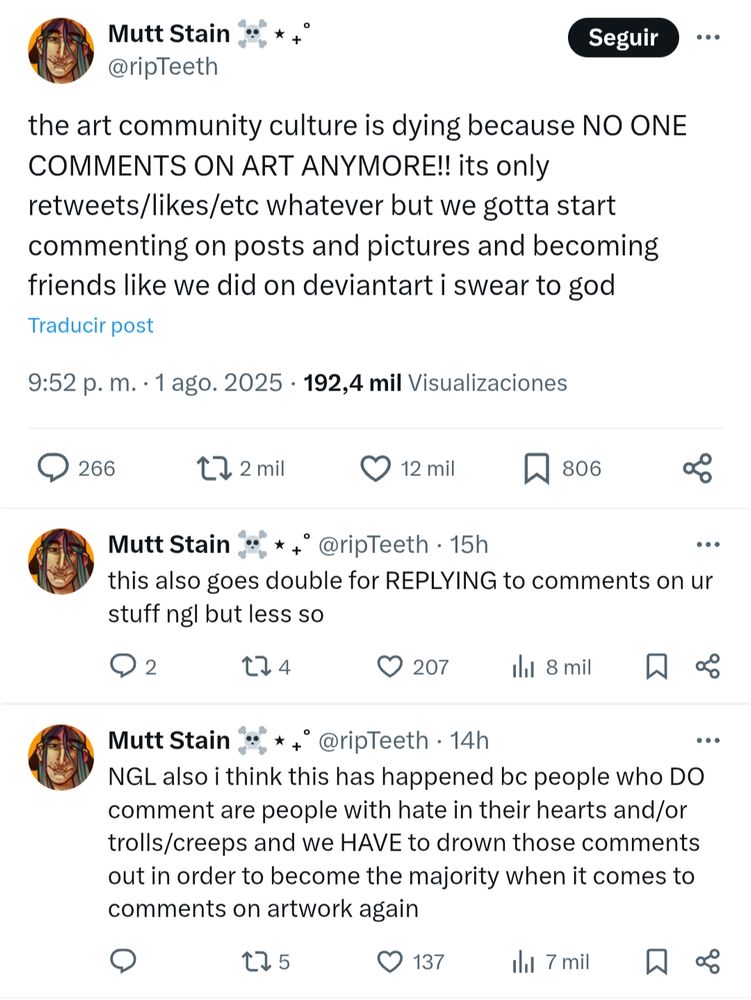
Task: Click the Seguir follow button
Action: click(x=623, y=38)
